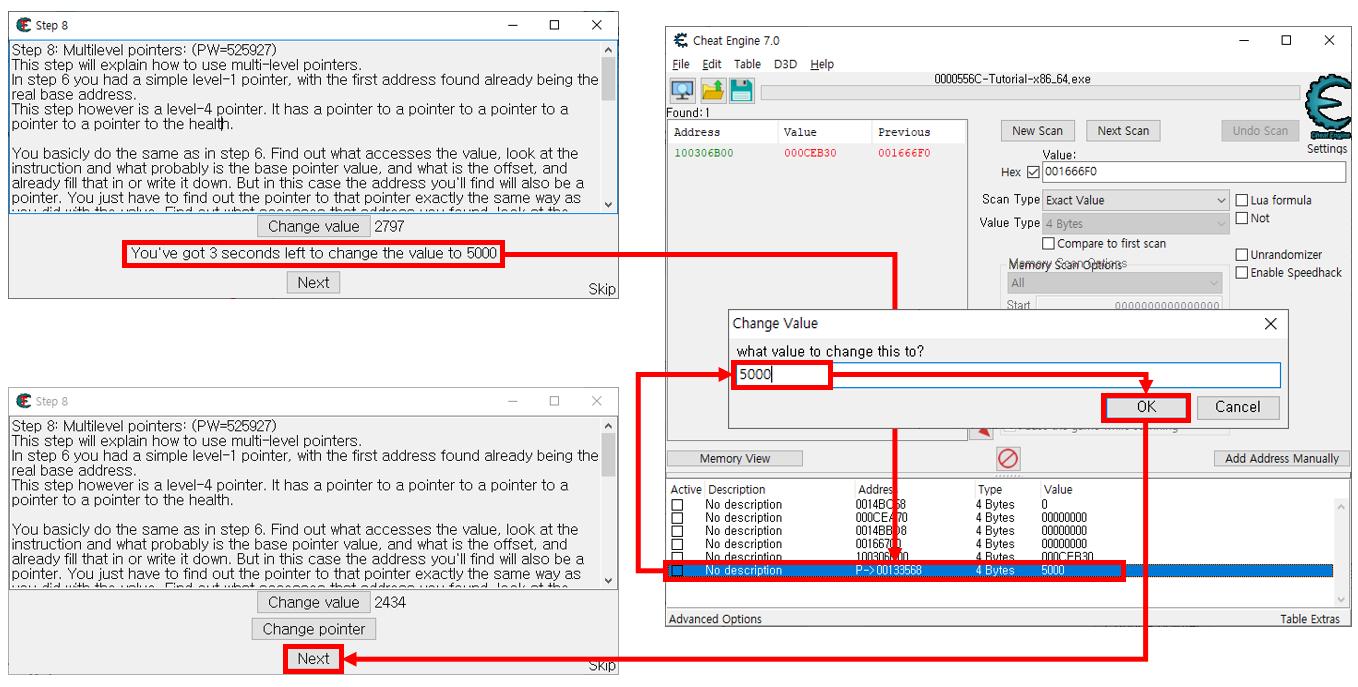Activate checkbox for address 00166700 row
1358x687 pixels.
point(677,544)
